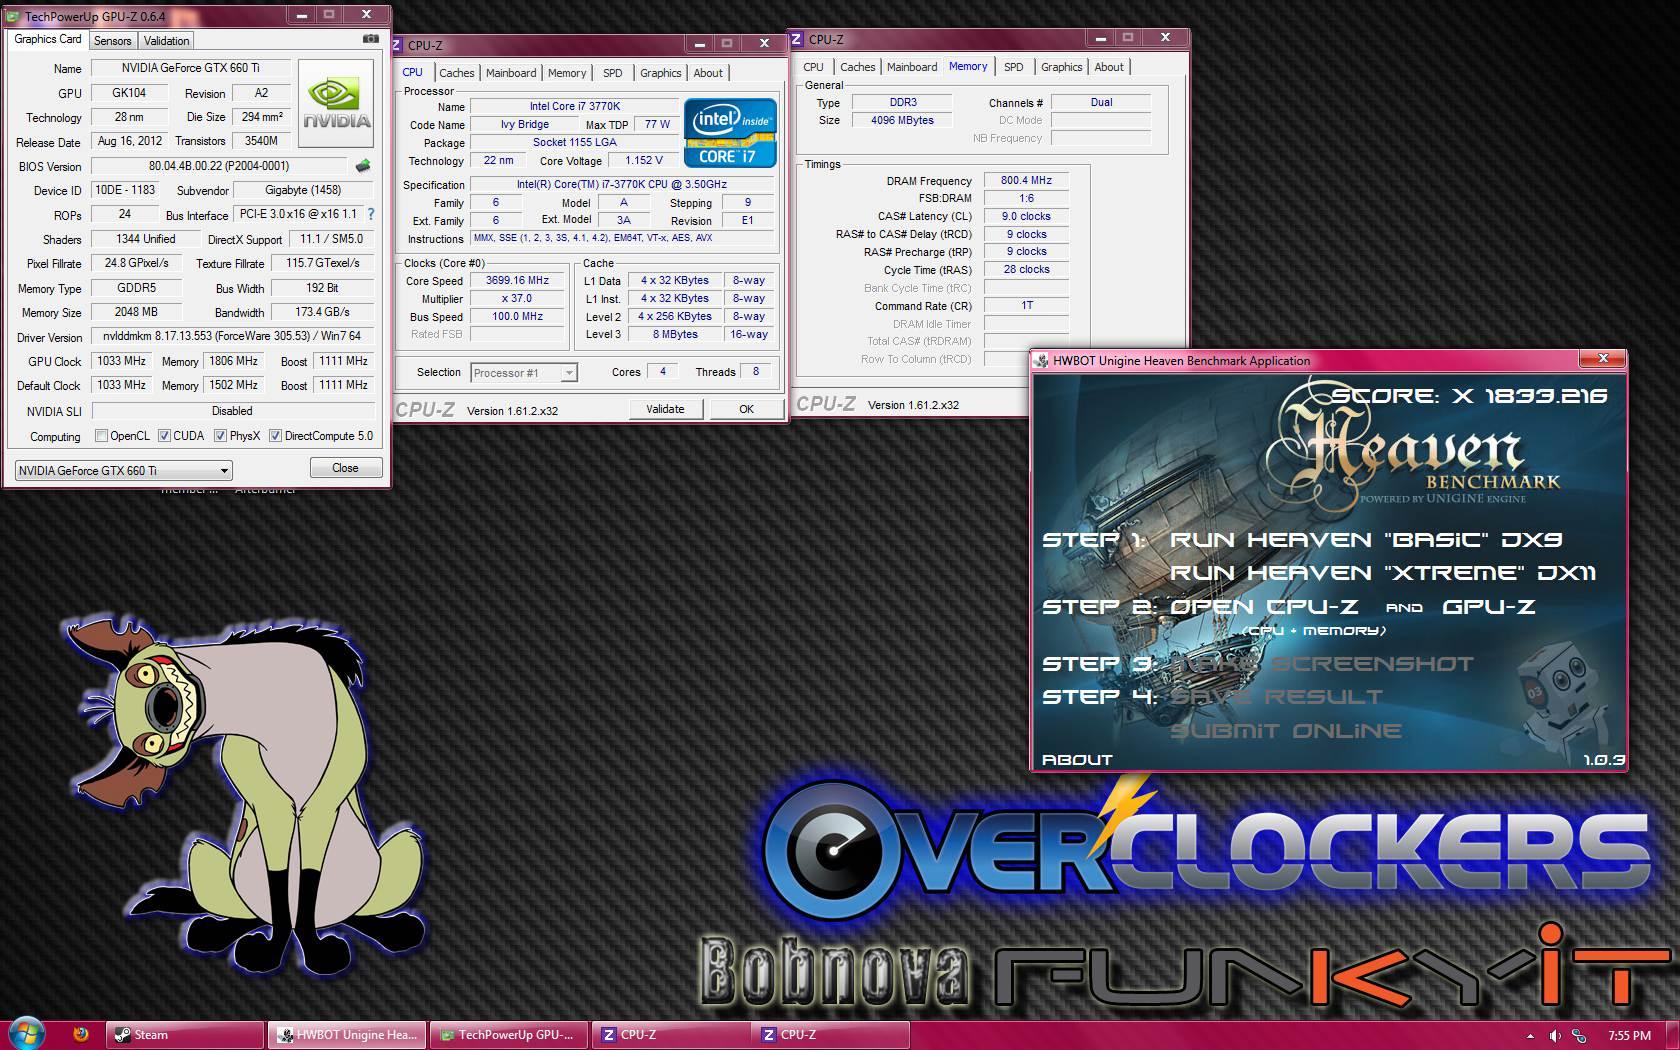Click RUN HEAVEN "XTREME" DX11
1680x1050 pixels.
pyautogui.click(x=1383, y=573)
